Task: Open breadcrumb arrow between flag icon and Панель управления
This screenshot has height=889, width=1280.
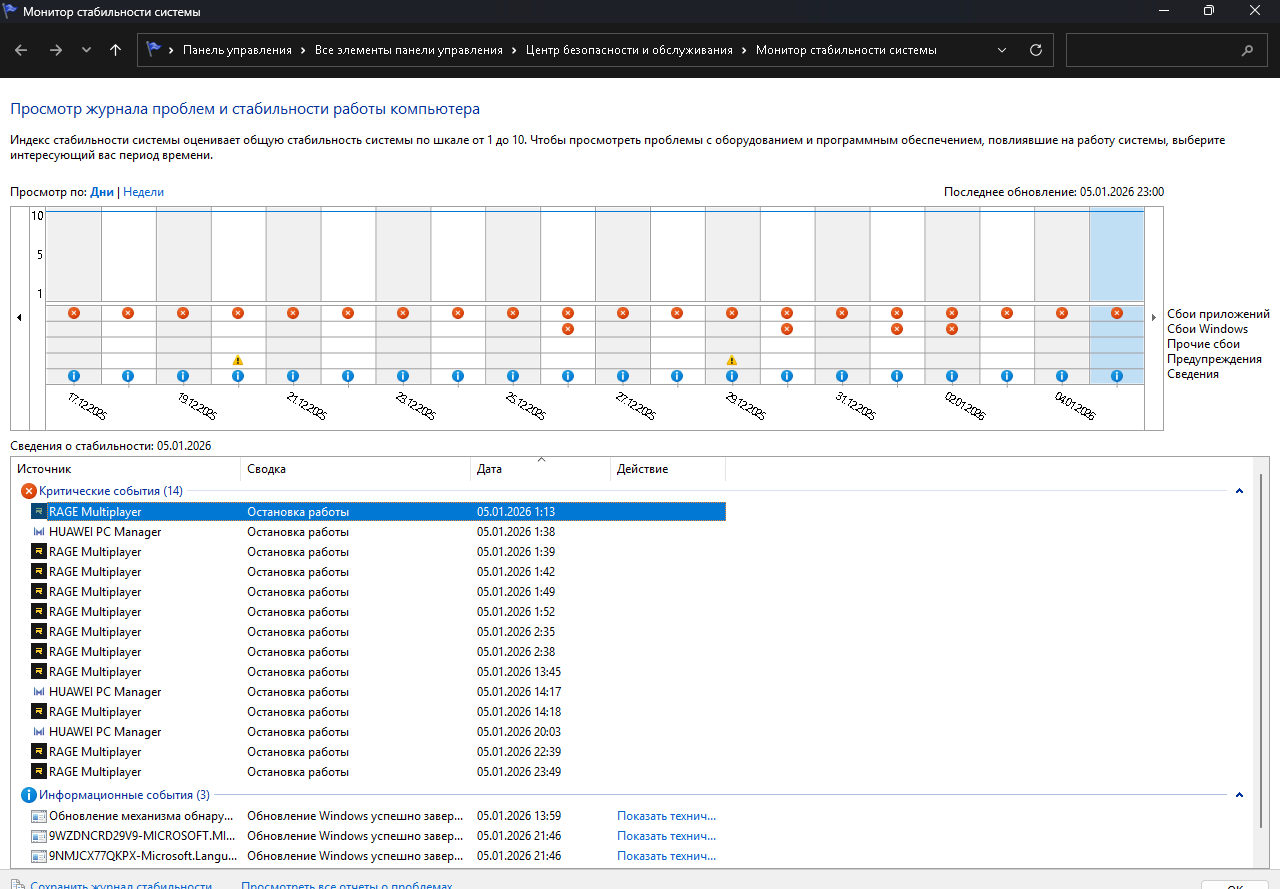Action: tap(172, 50)
